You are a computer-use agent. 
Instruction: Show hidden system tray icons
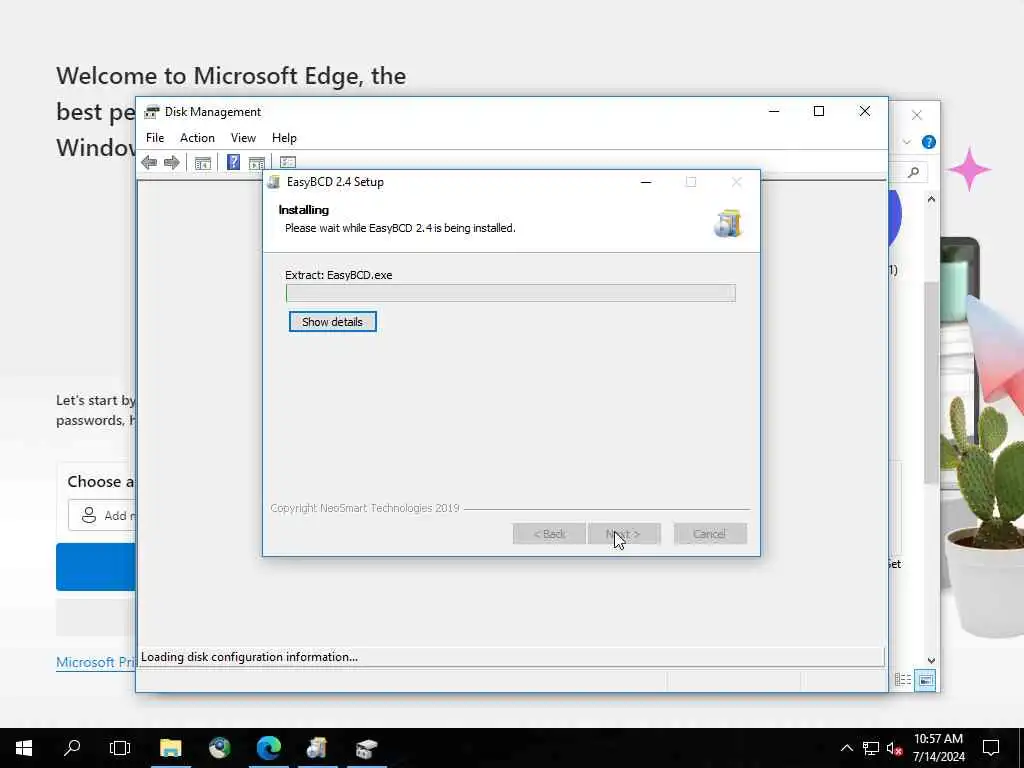coord(846,748)
